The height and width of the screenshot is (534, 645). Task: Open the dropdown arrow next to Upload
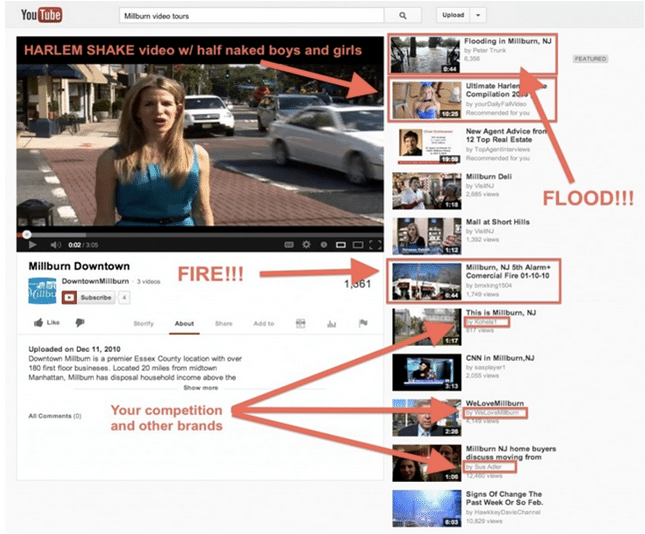(x=477, y=16)
